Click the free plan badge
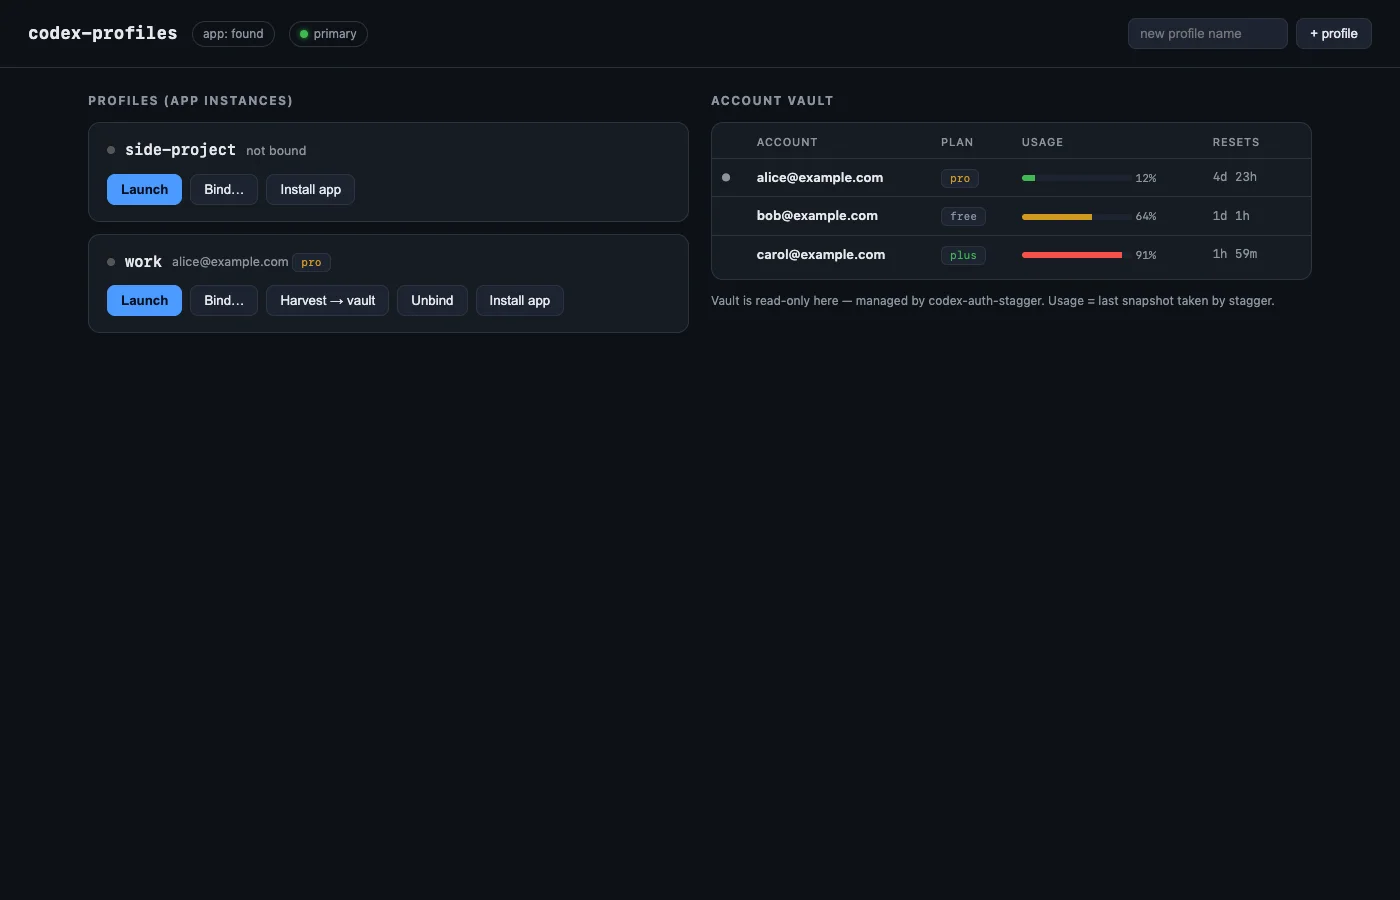This screenshot has width=1400, height=900. (x=963, y=216)
